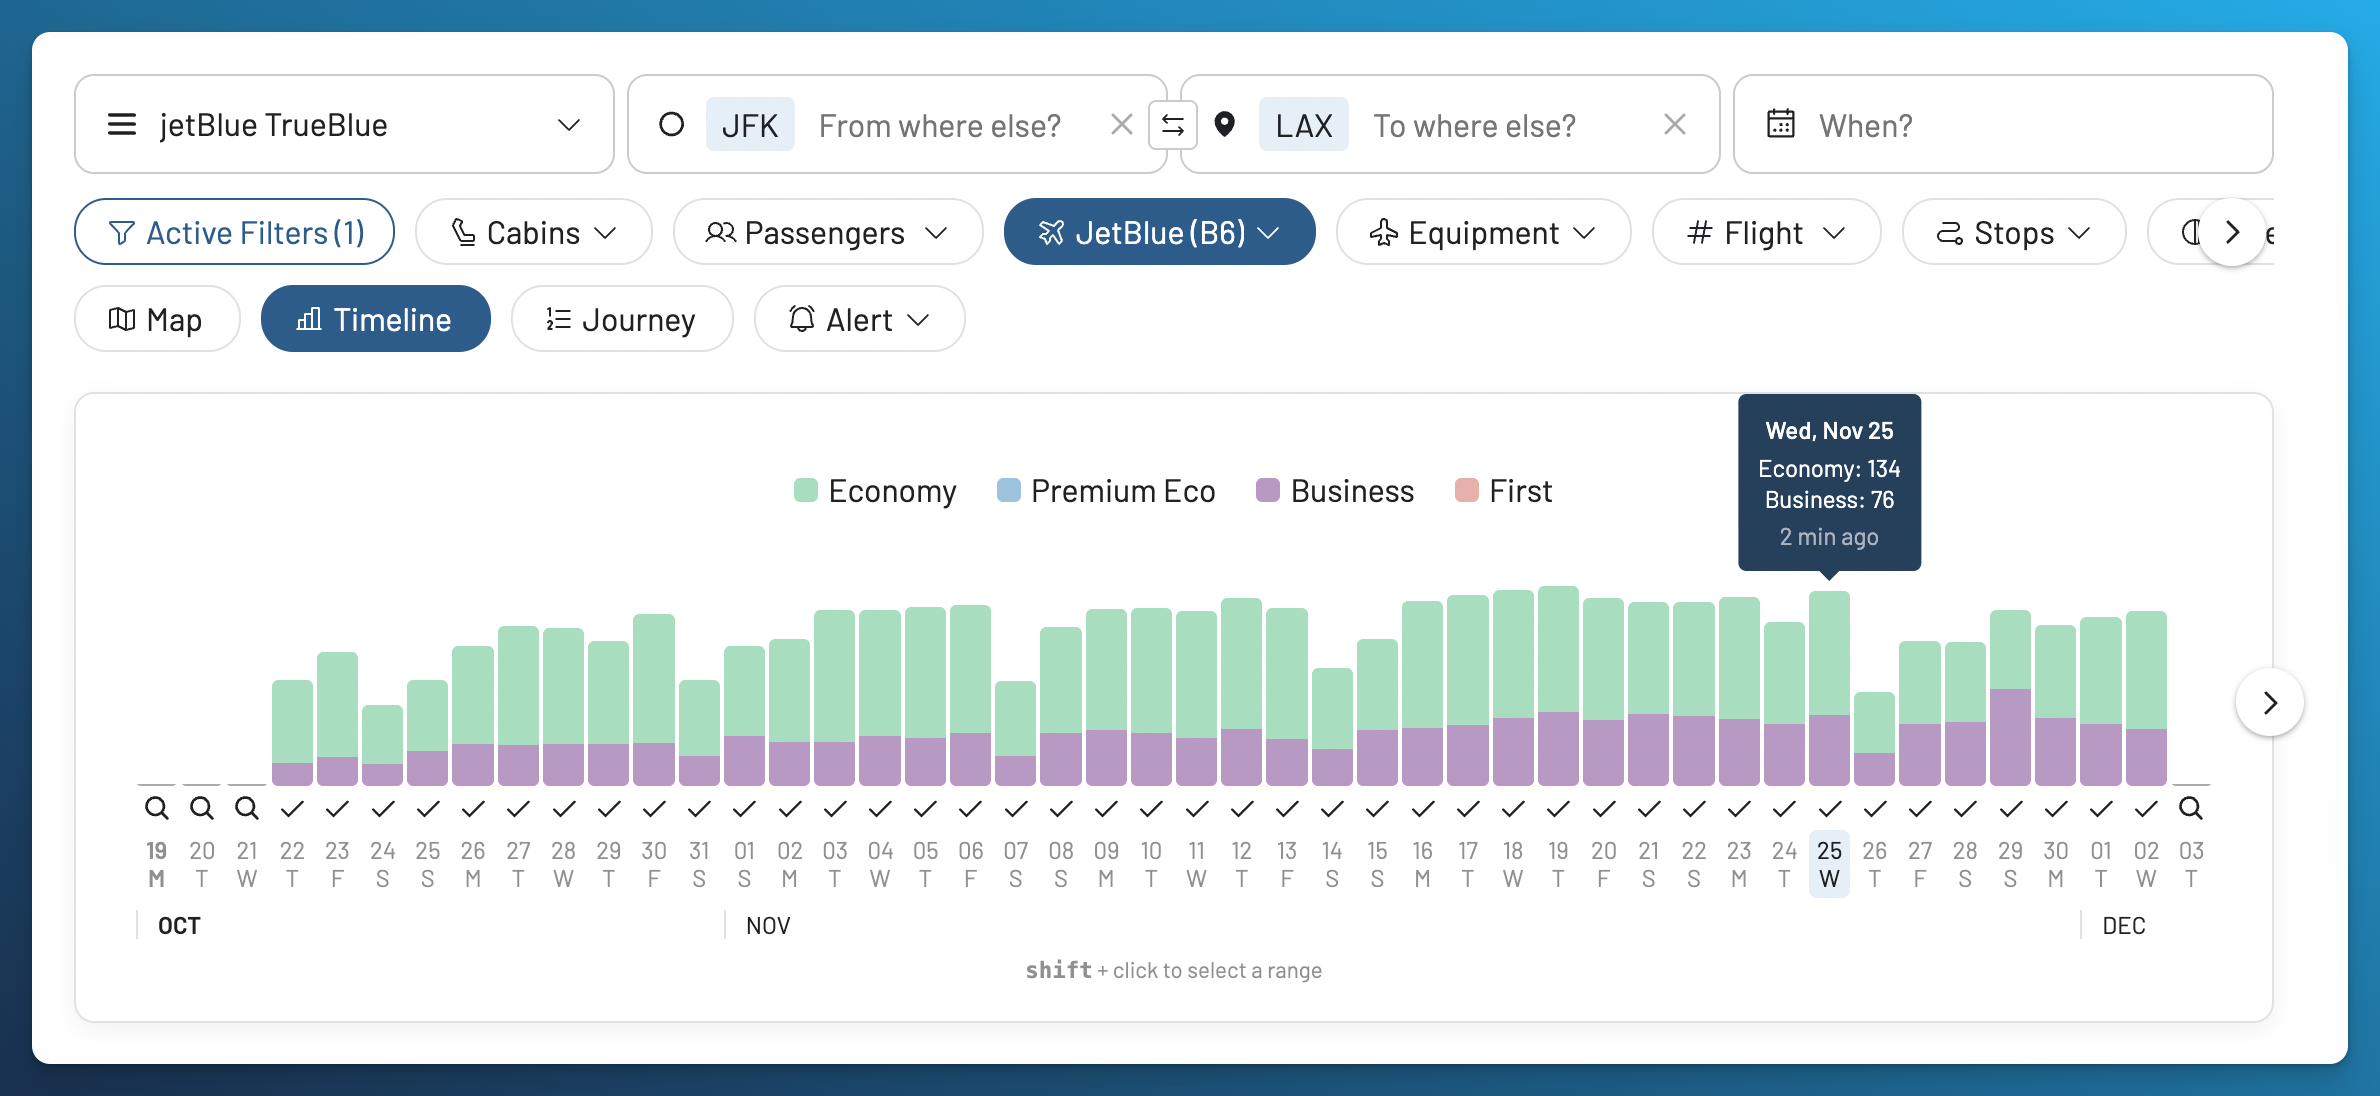Select the Oct 30 F date label

654,864
